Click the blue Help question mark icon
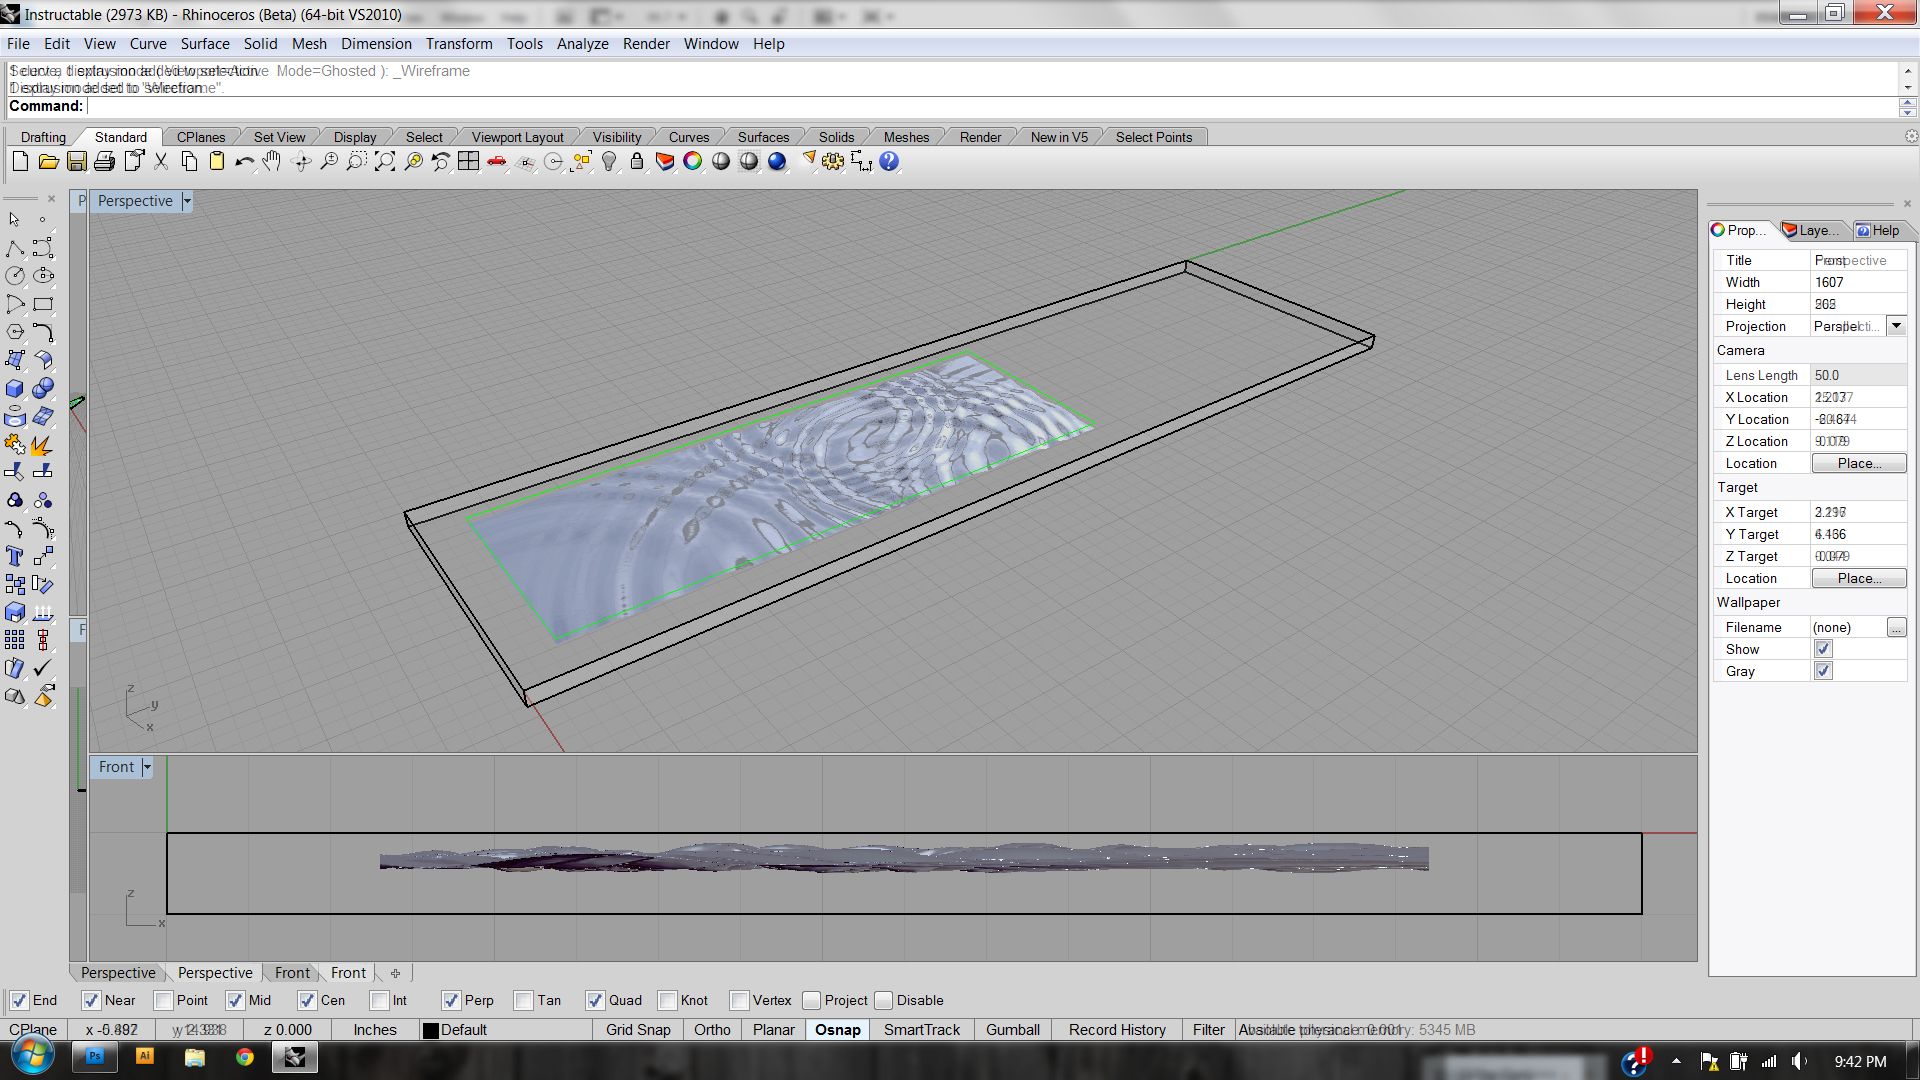The image size is (1920, 1080). pos(889,162)
